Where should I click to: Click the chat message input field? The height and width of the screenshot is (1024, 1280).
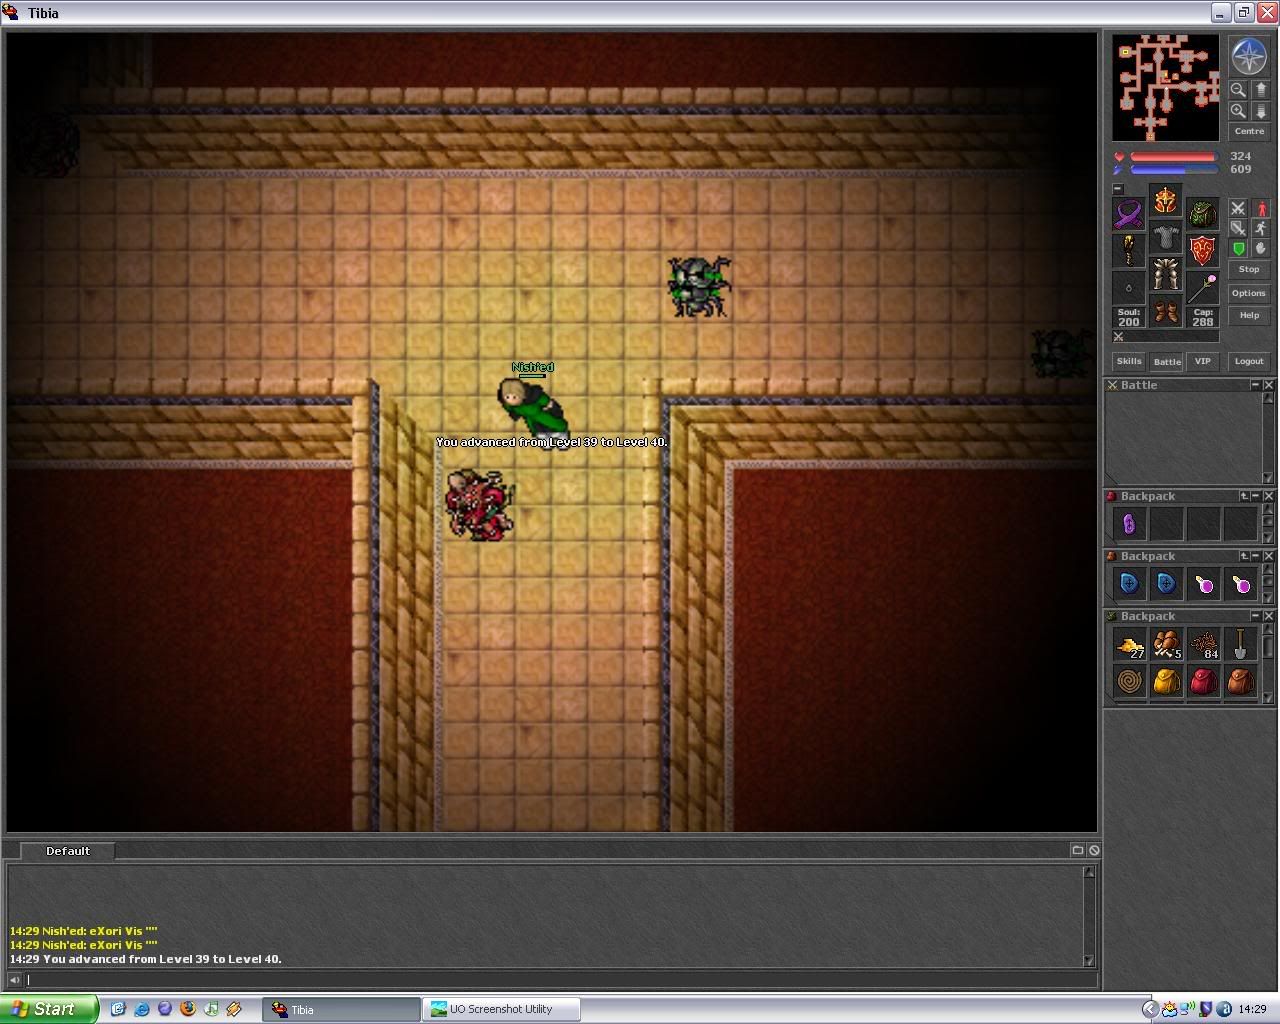[560, 980]
